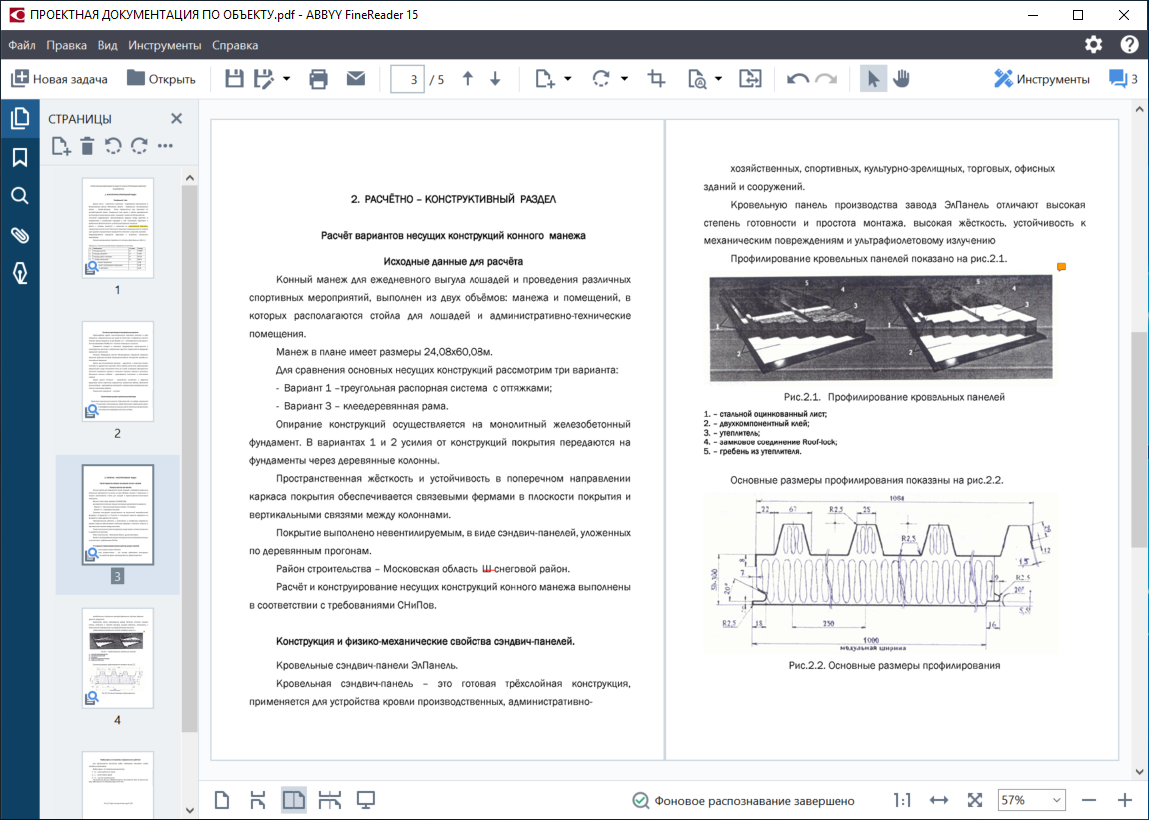Switch to two-page view mode

click(293, 800)
